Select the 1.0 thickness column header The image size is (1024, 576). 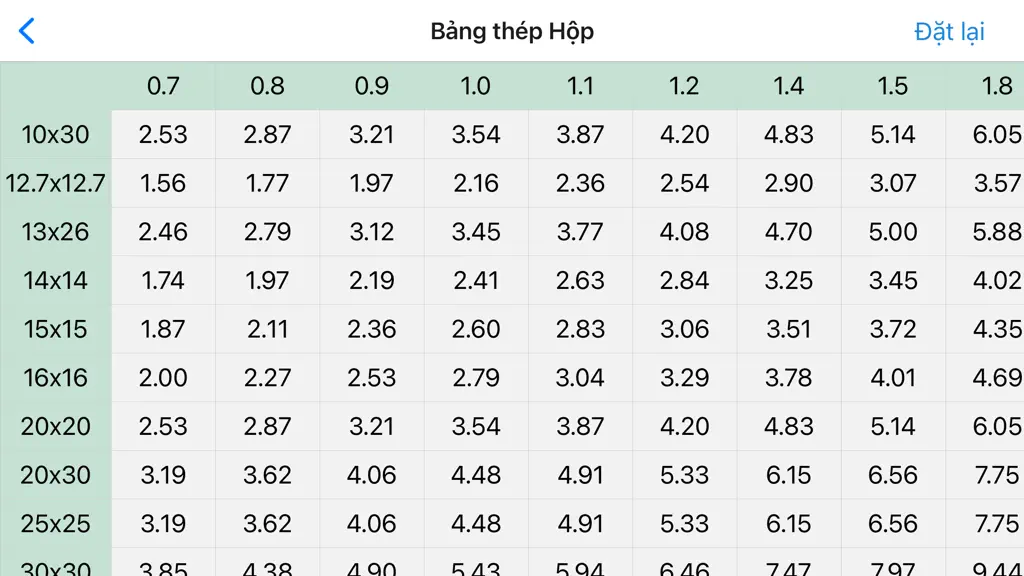click(476, 86)
